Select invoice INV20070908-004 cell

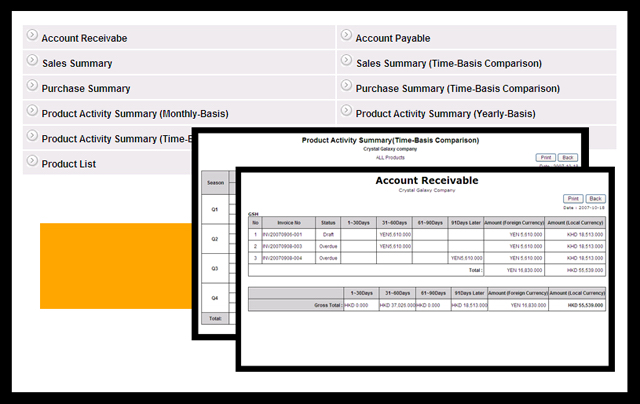click(289, 258)
